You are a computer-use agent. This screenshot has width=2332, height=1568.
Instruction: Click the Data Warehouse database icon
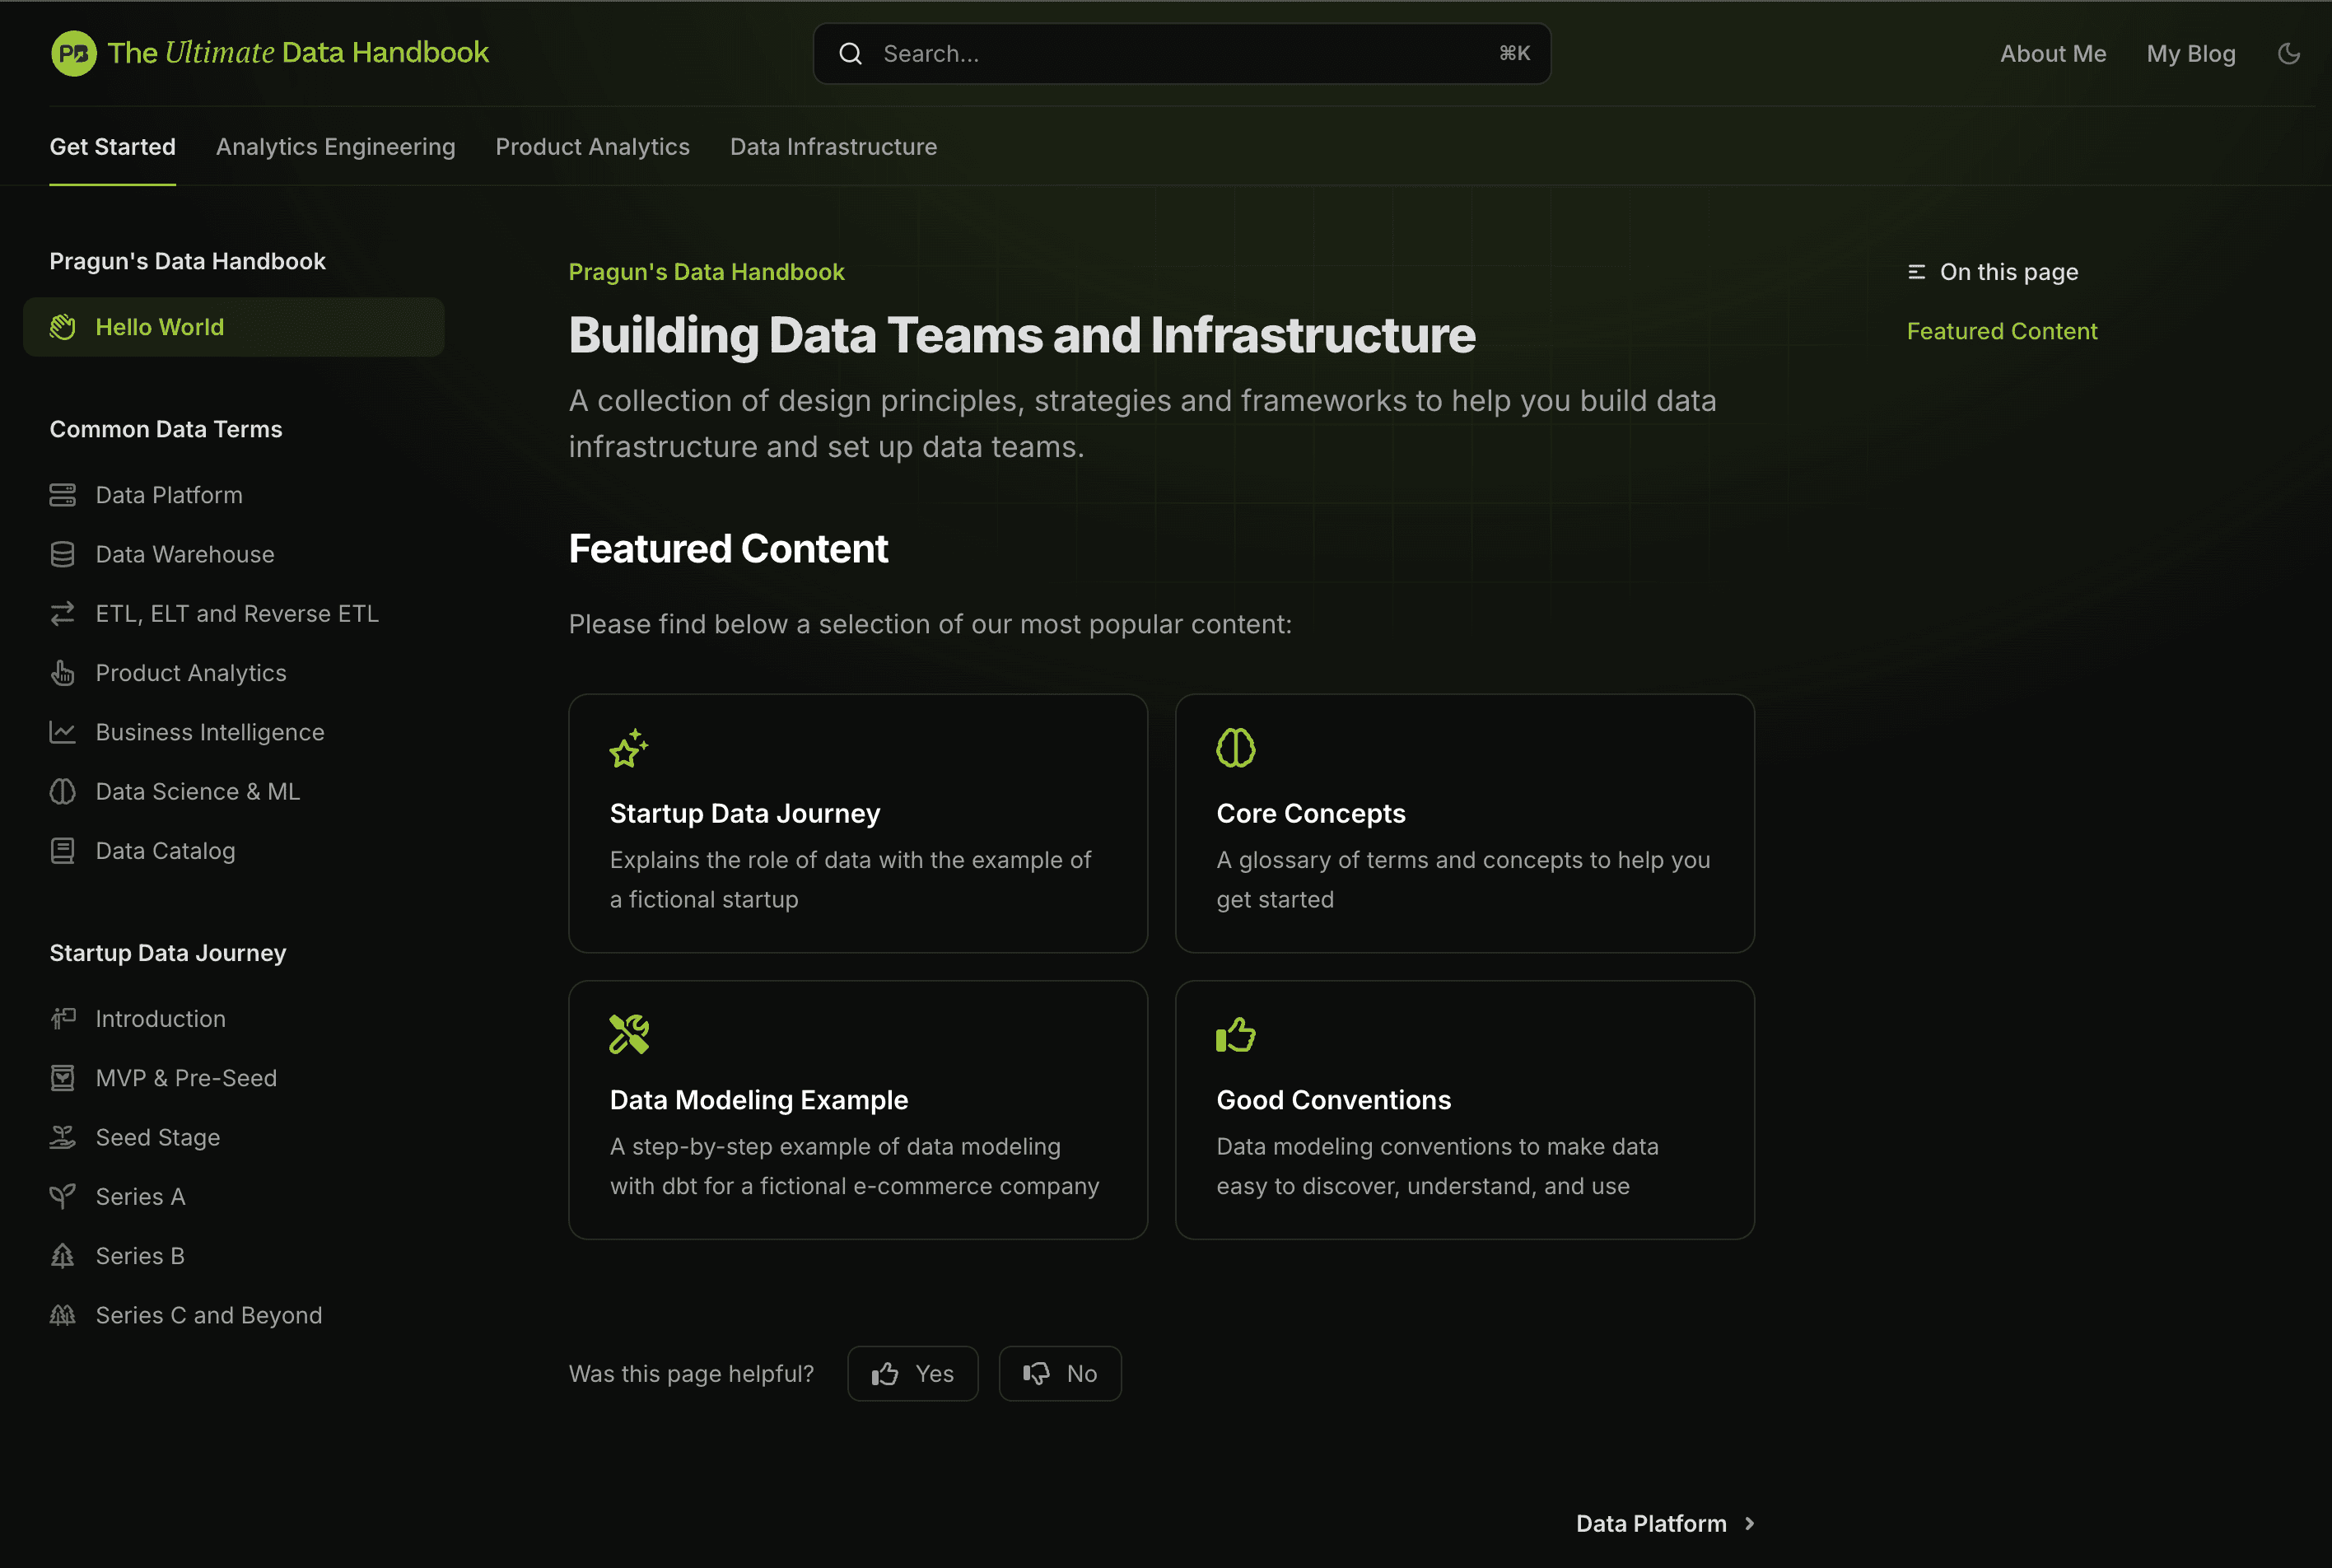click(x=62, y=555)
